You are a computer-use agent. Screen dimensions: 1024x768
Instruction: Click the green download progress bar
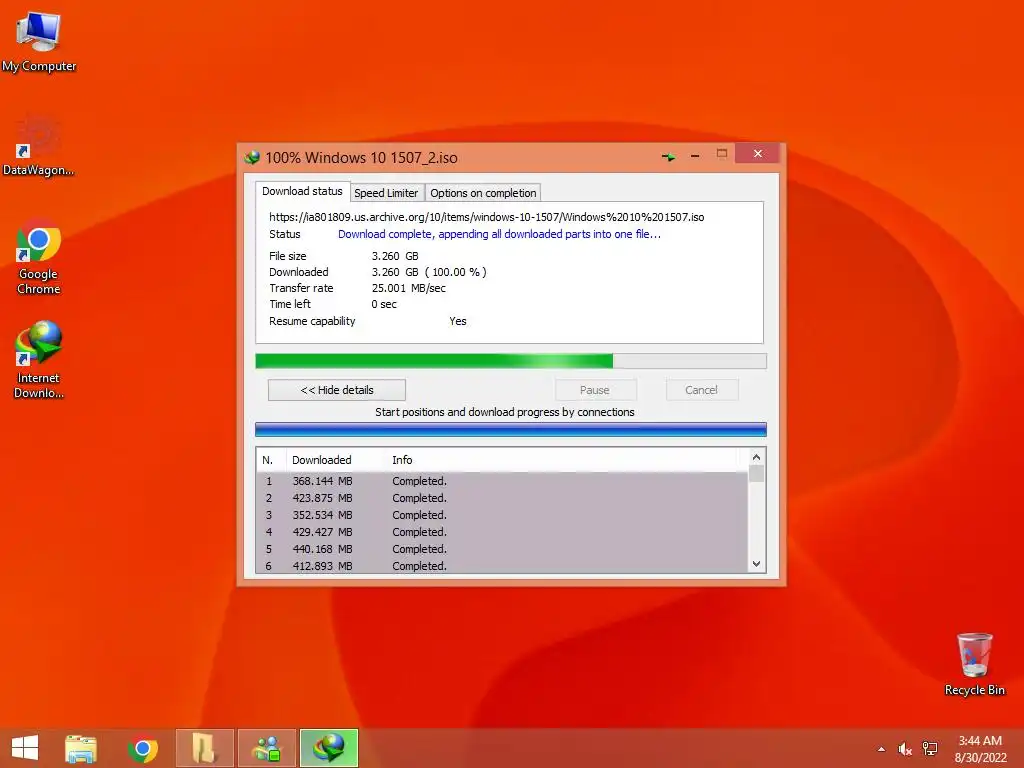[511, 361]
